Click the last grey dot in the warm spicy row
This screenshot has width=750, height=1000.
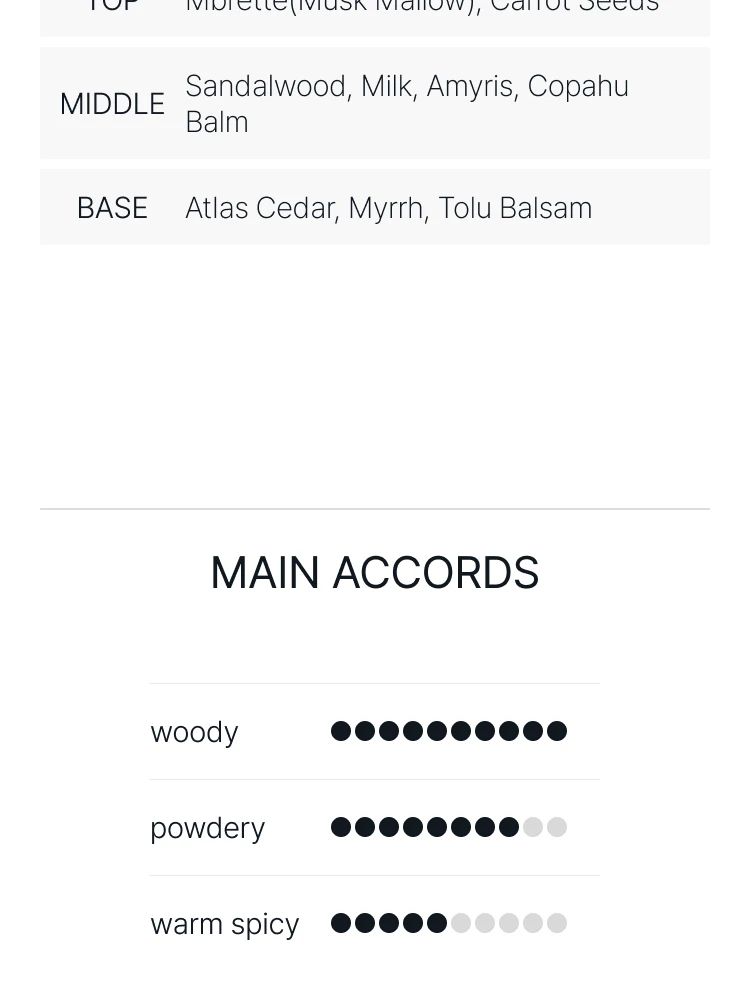pyautogui.click(x=557, y=923)
